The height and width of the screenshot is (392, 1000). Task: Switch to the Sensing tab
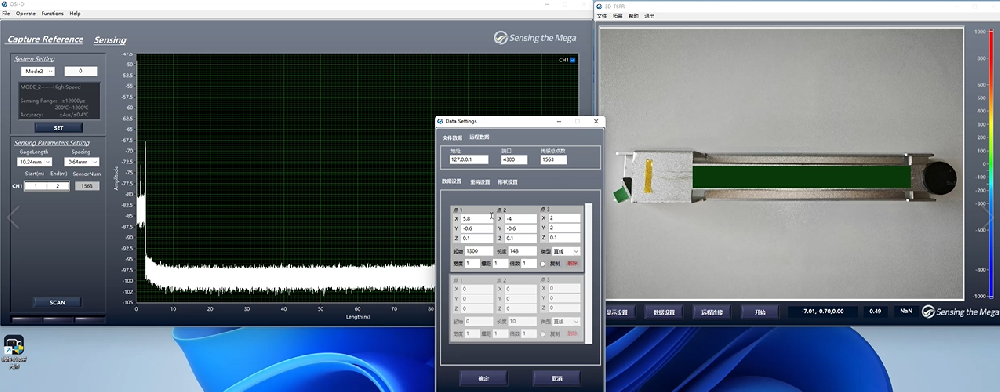(110, 40)
